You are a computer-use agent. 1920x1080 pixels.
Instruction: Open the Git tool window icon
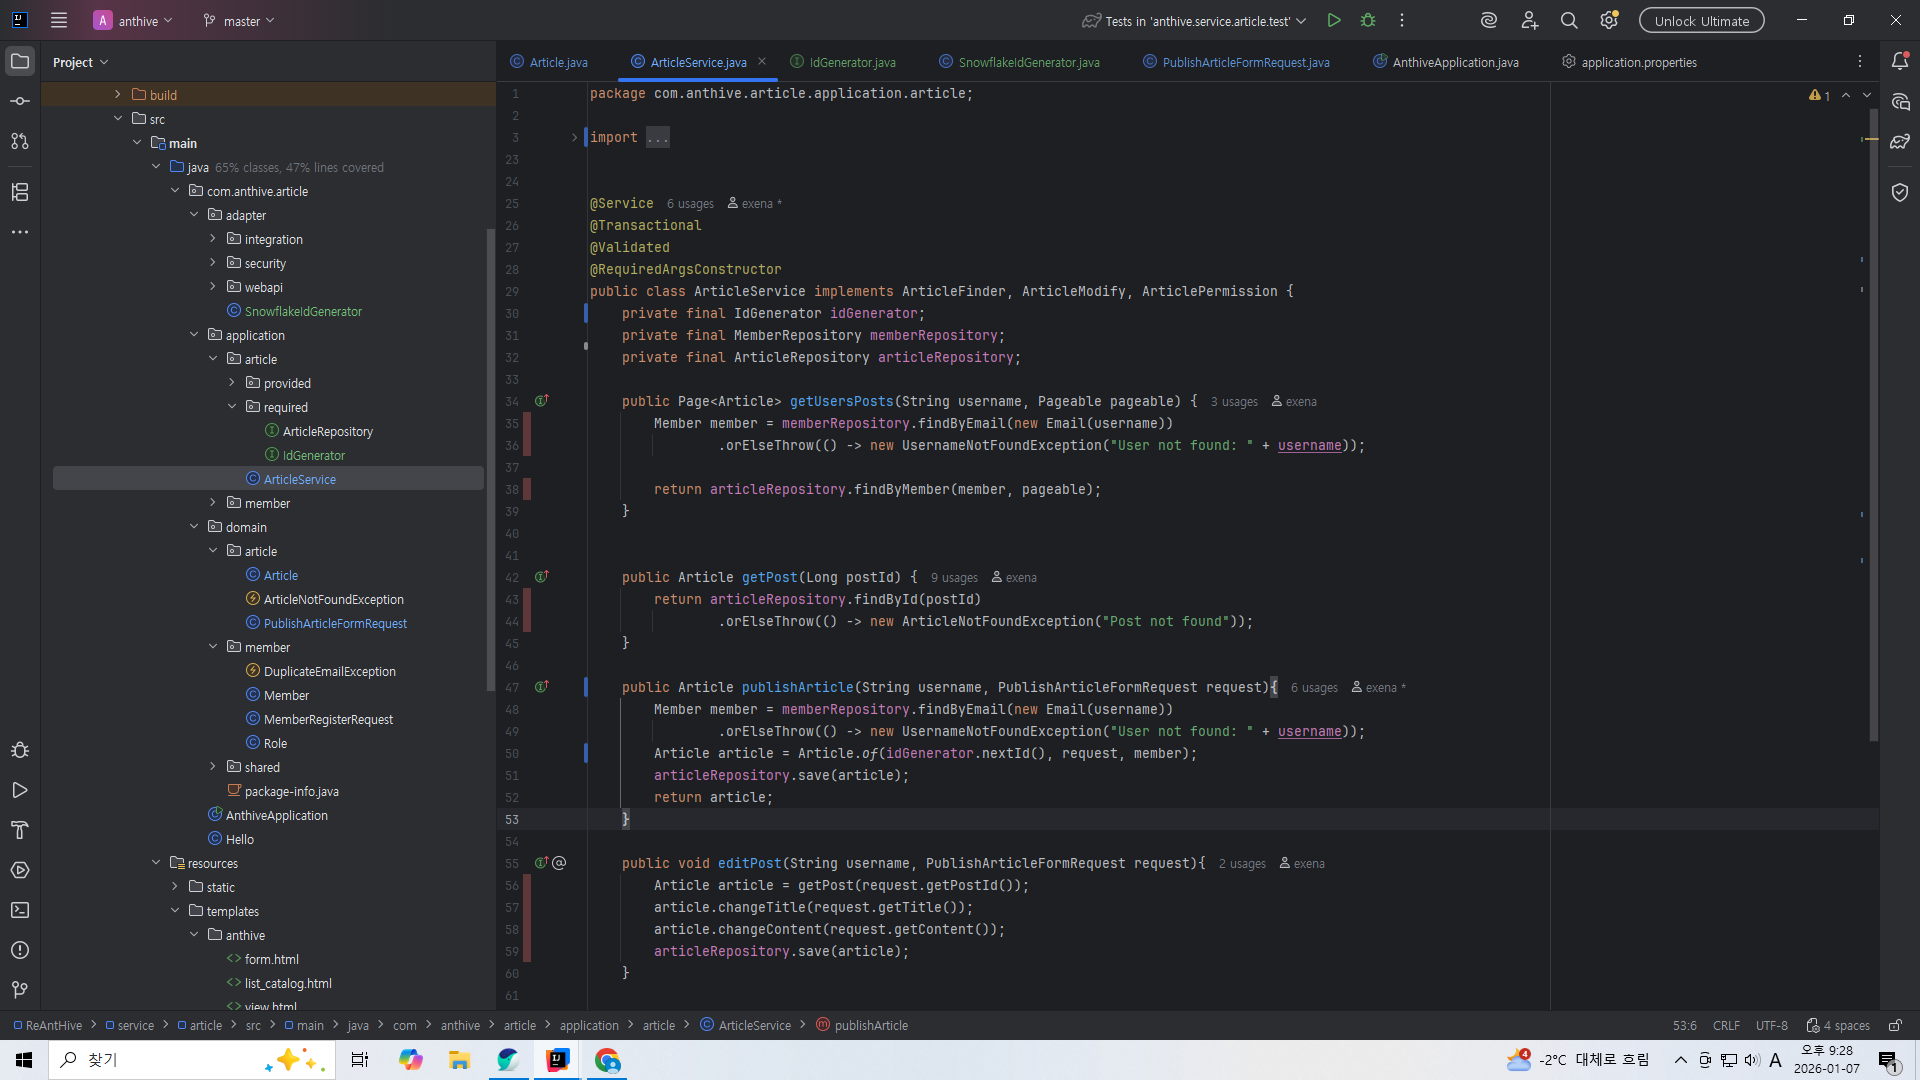pyautogui.click(x=20, y=989)
